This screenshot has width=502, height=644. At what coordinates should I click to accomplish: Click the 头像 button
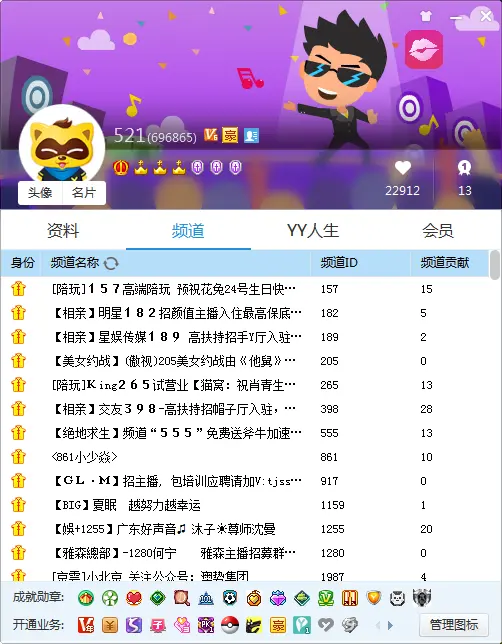click(x=40, y=193)
